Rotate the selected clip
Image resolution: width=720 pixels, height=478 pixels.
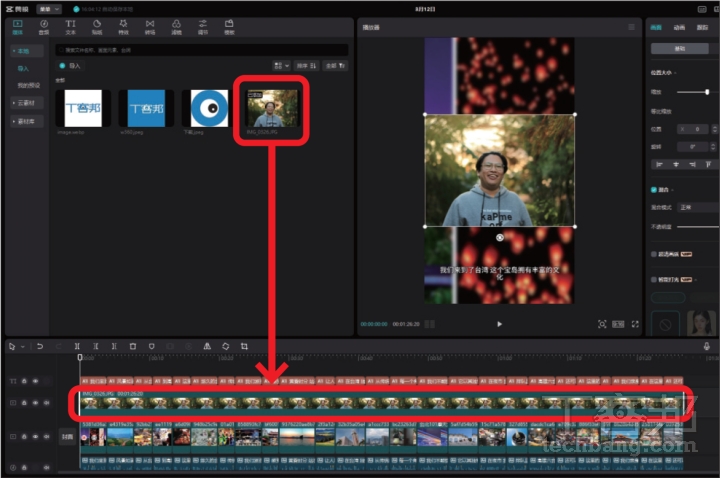click(225, 346)
